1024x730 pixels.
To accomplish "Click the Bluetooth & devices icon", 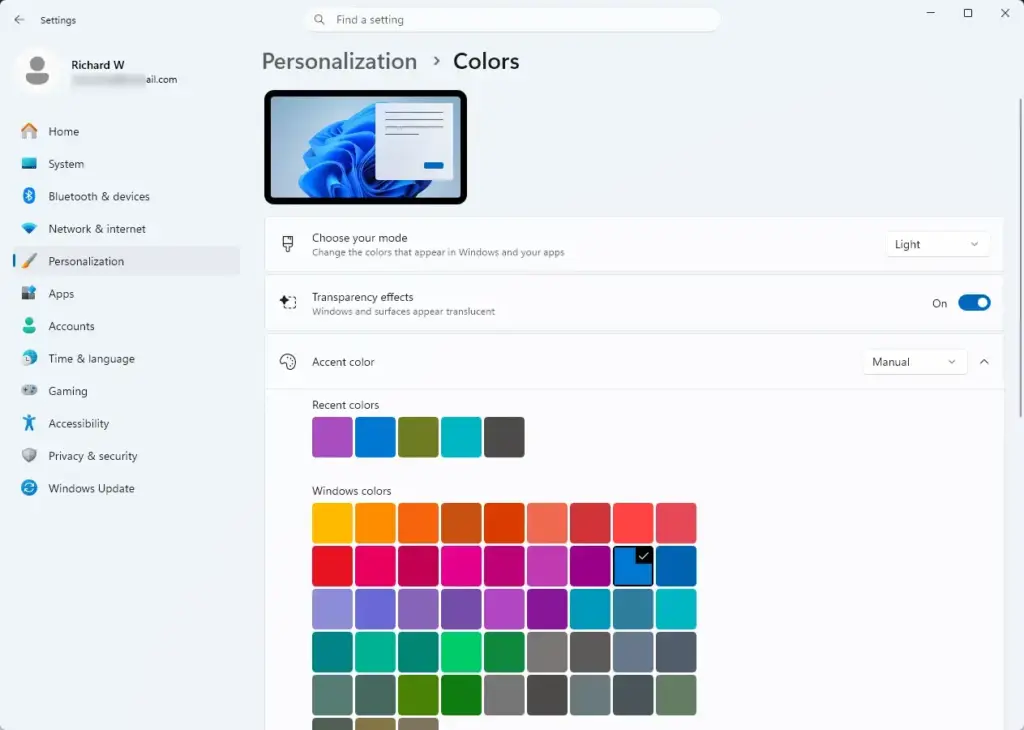I will [x=29, y=196].
